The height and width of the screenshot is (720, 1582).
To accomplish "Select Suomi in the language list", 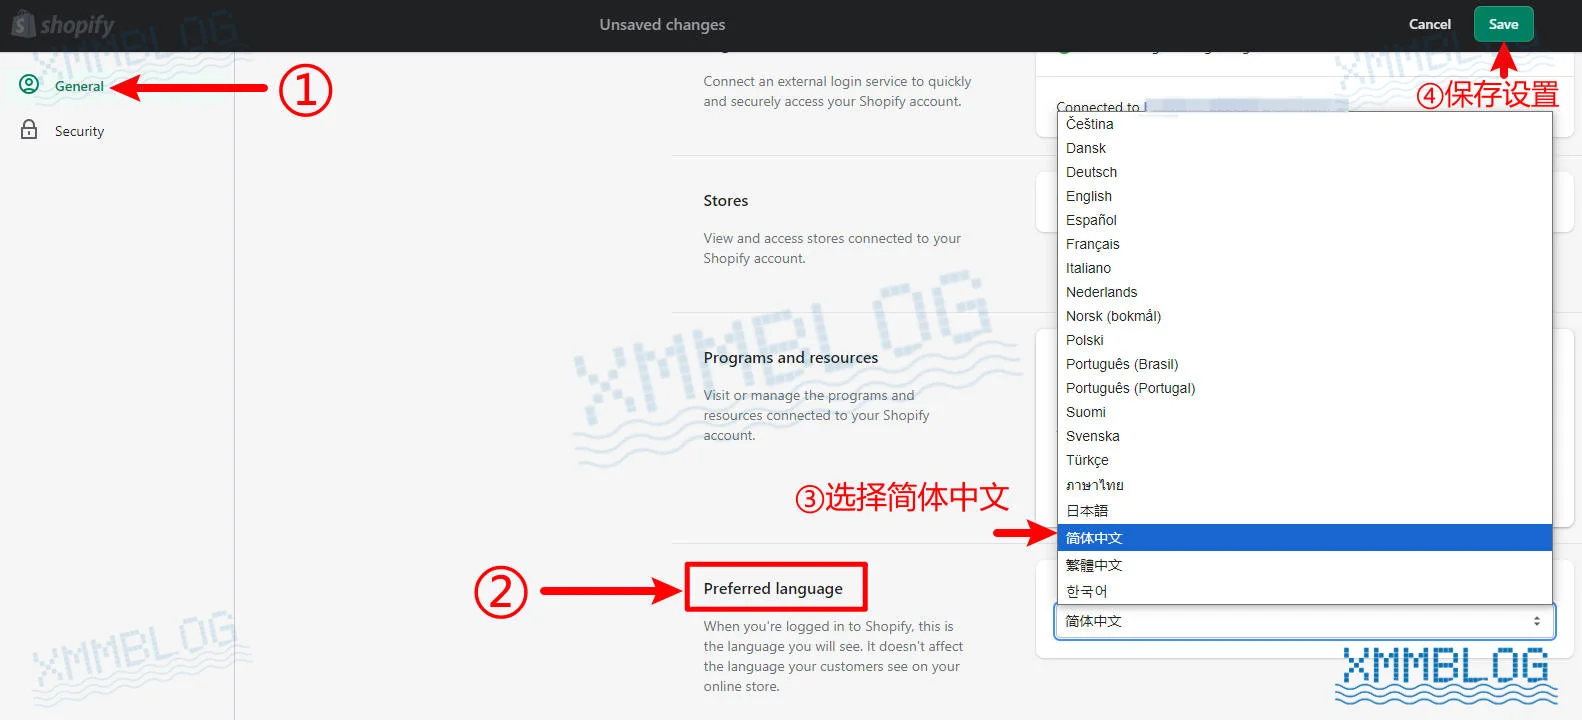I will [1304, 412].
